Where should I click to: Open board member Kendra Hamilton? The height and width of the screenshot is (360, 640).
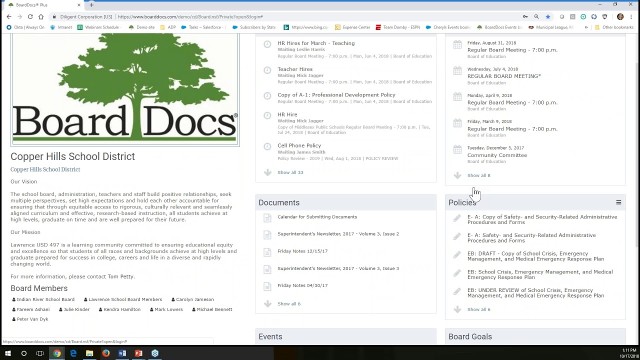coord(120,309)
